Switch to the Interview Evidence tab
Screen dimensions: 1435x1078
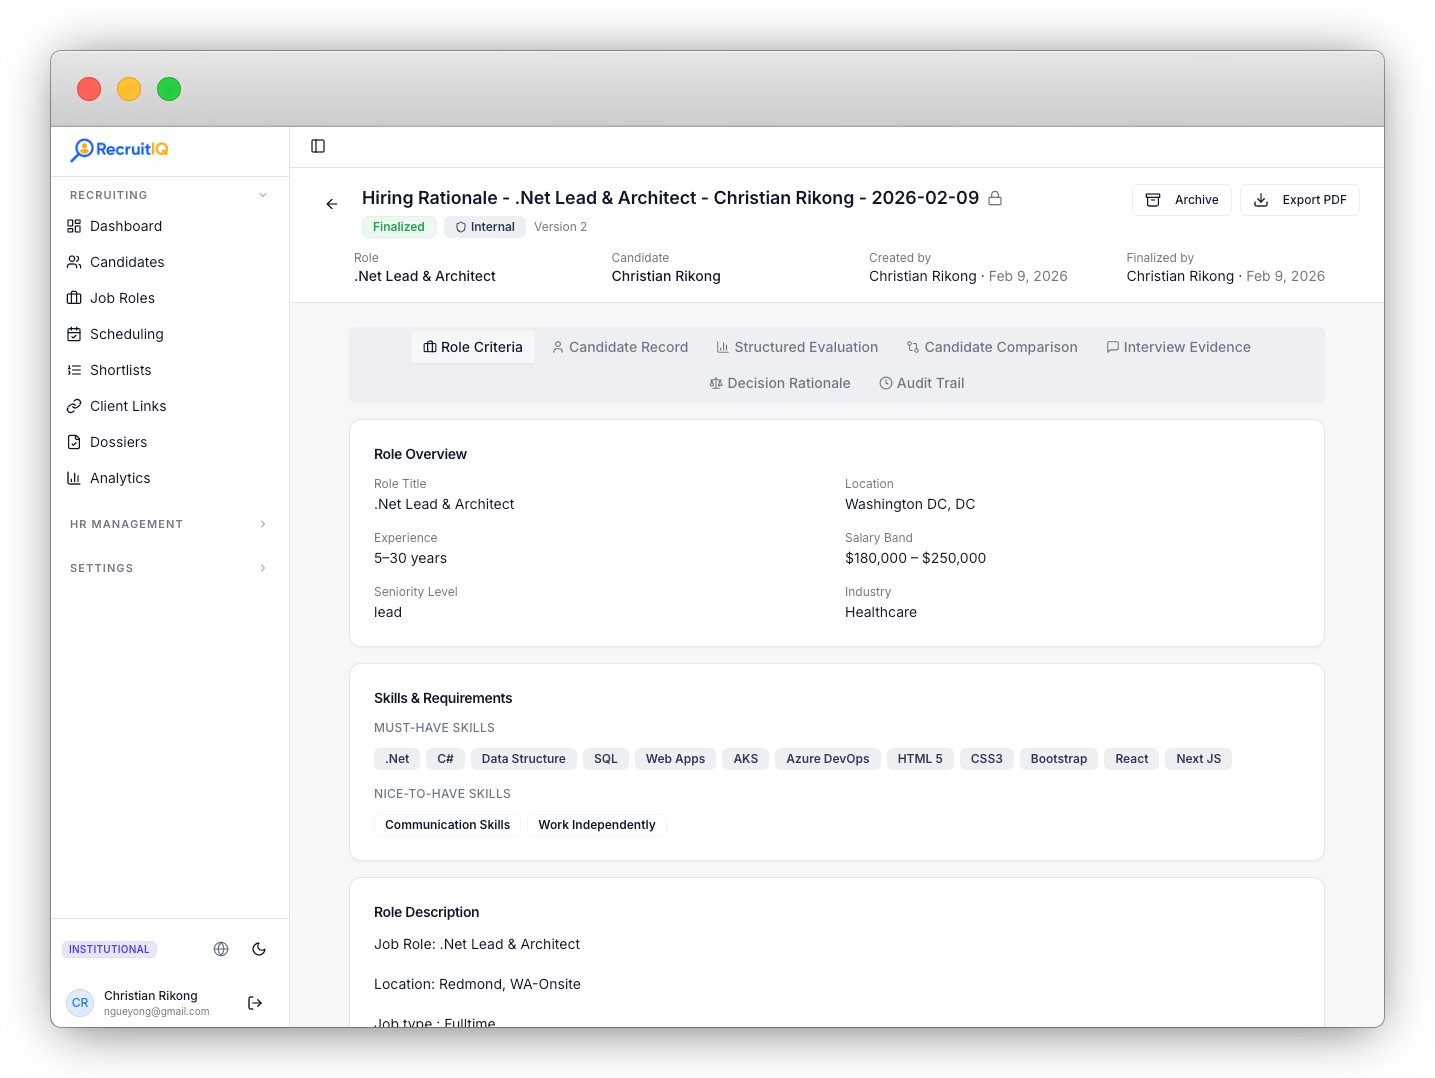click(1178, 347)
